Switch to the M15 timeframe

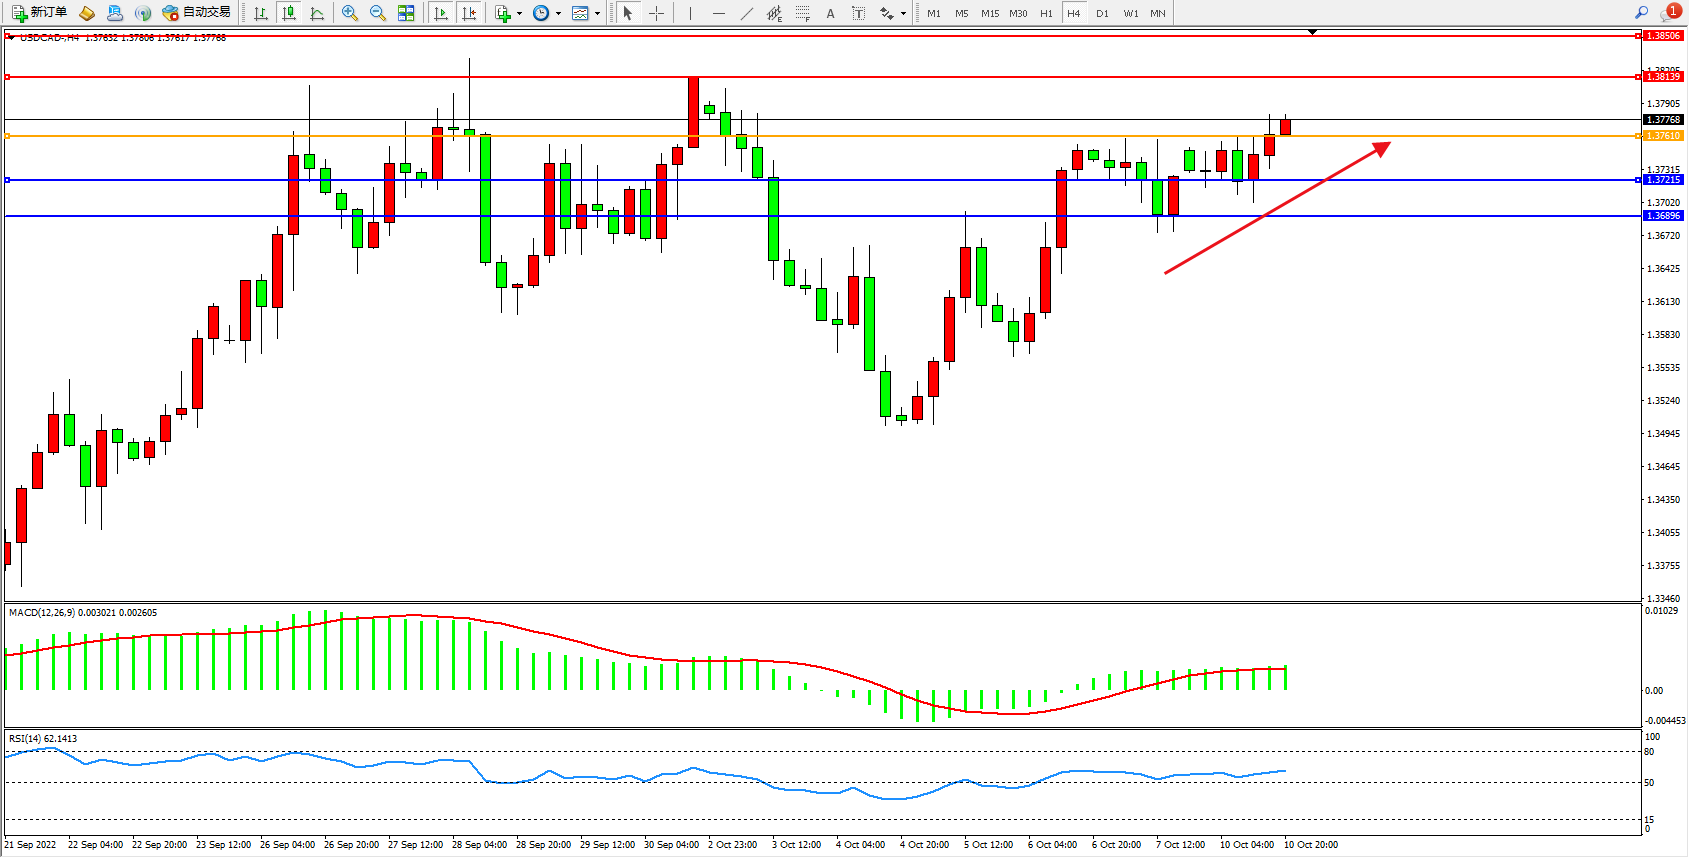(990, 13)
